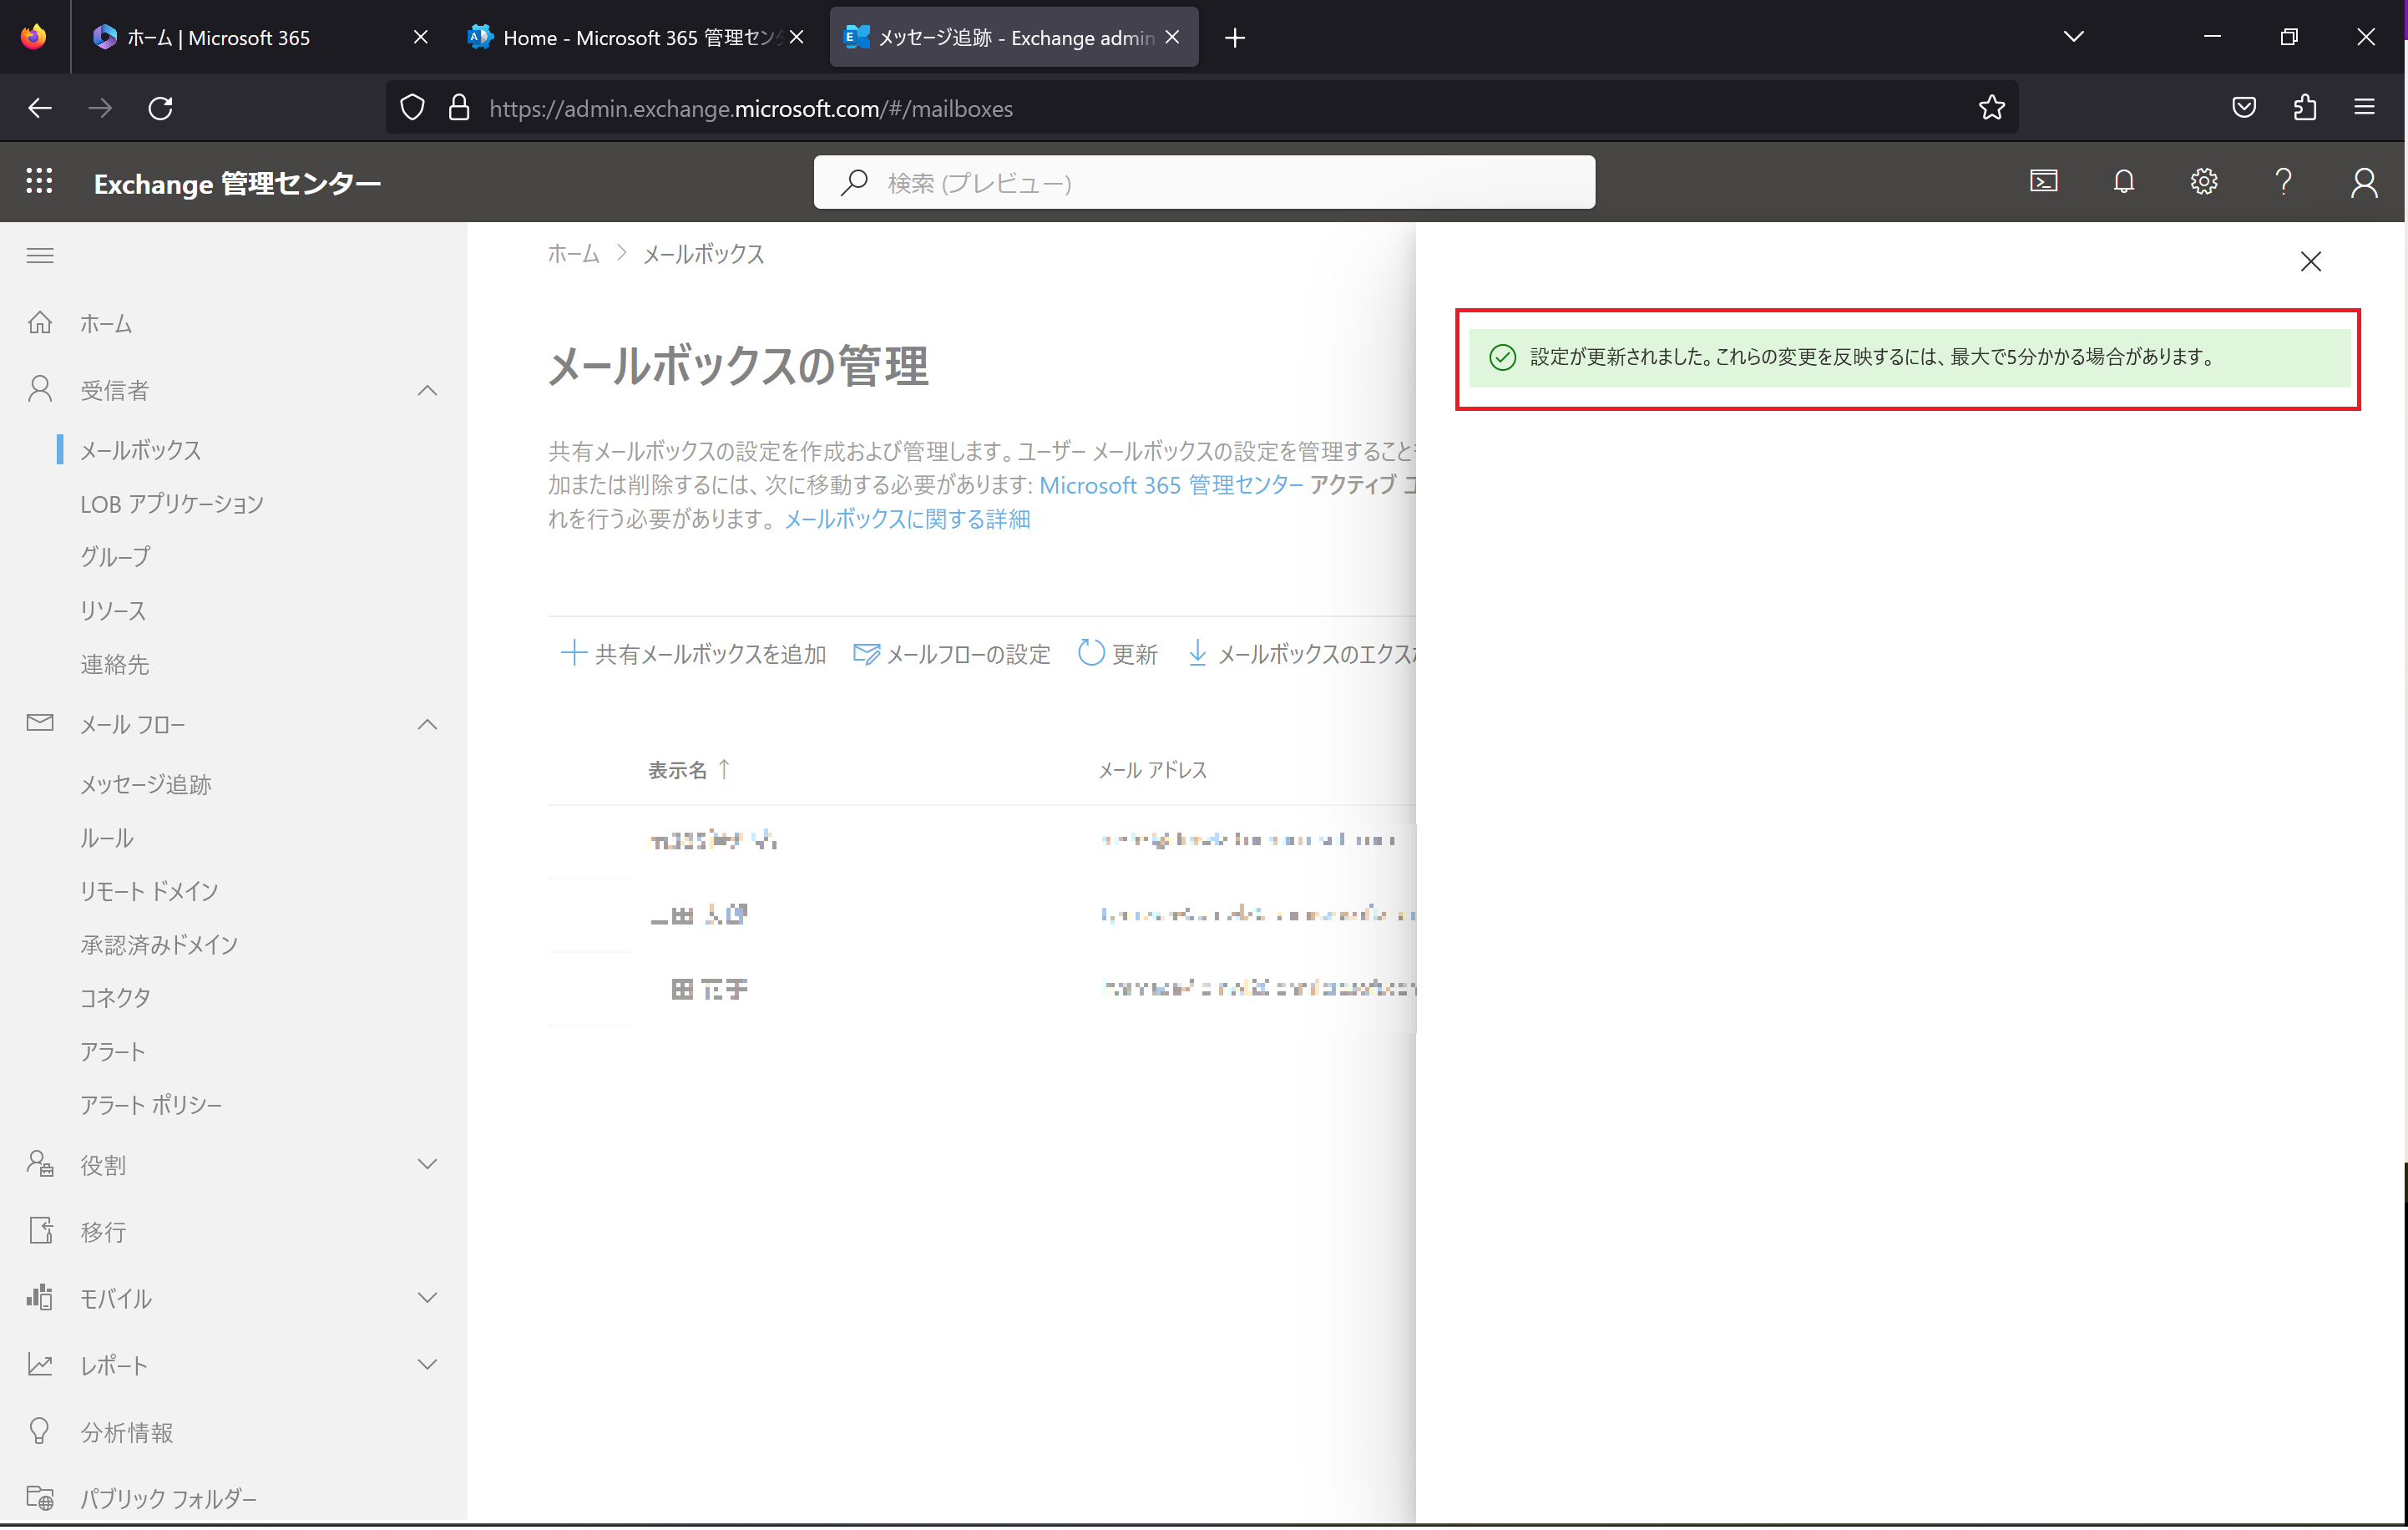Go to ホーム in the sidebar
Image resolution: width=2408 pixels, height=1530 pixels.
click(106, 324)
